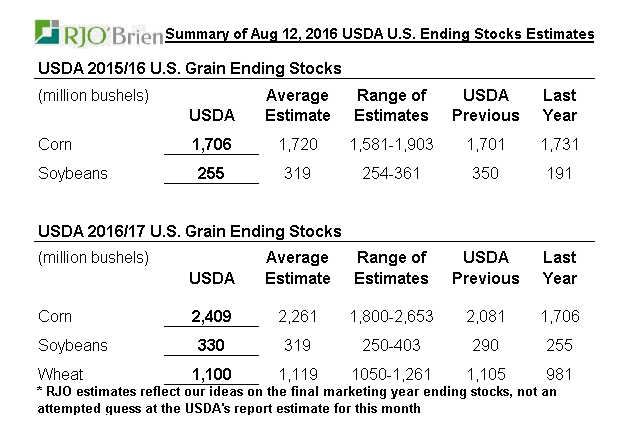Select the 2015/16 Corn average estimate 1,720
Image resolution: width=630 pixels, height=430 pixels.
pyautogui.click(x=297, y=145)
